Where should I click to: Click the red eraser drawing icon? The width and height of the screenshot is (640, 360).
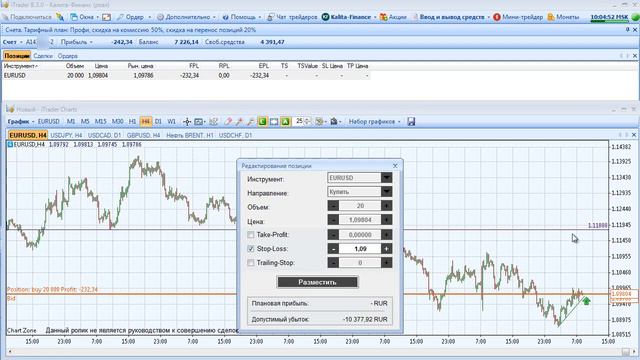click(x=228, y=122)
